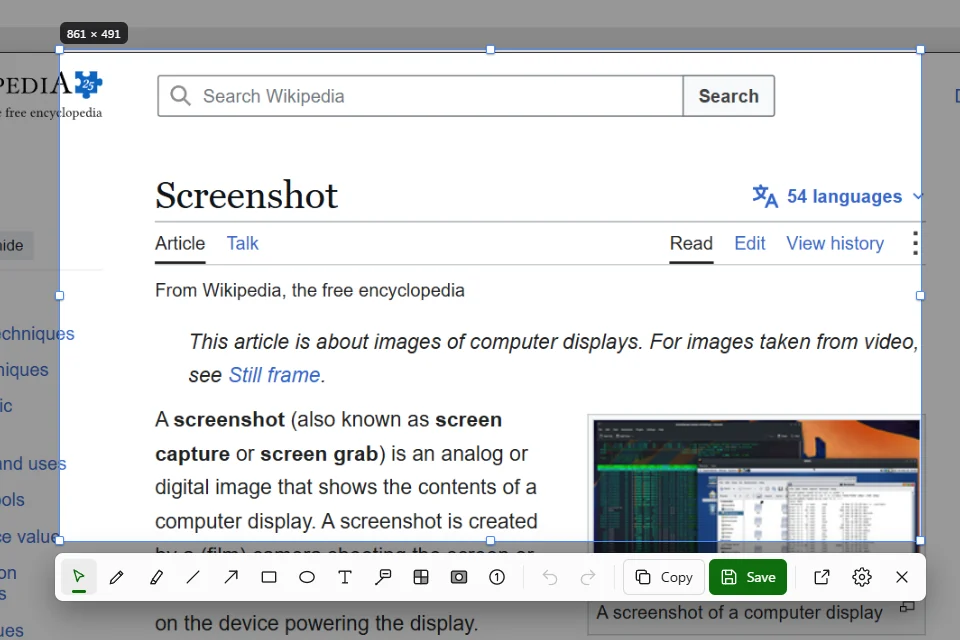Select the Read tab
This screenshot has height=640, width=960.
(x=691, y=244)
